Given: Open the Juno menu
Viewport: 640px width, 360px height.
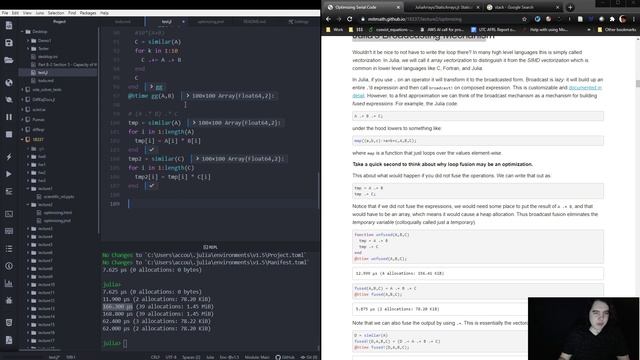Looking at the screenshot, I should [x=40, y=13].
